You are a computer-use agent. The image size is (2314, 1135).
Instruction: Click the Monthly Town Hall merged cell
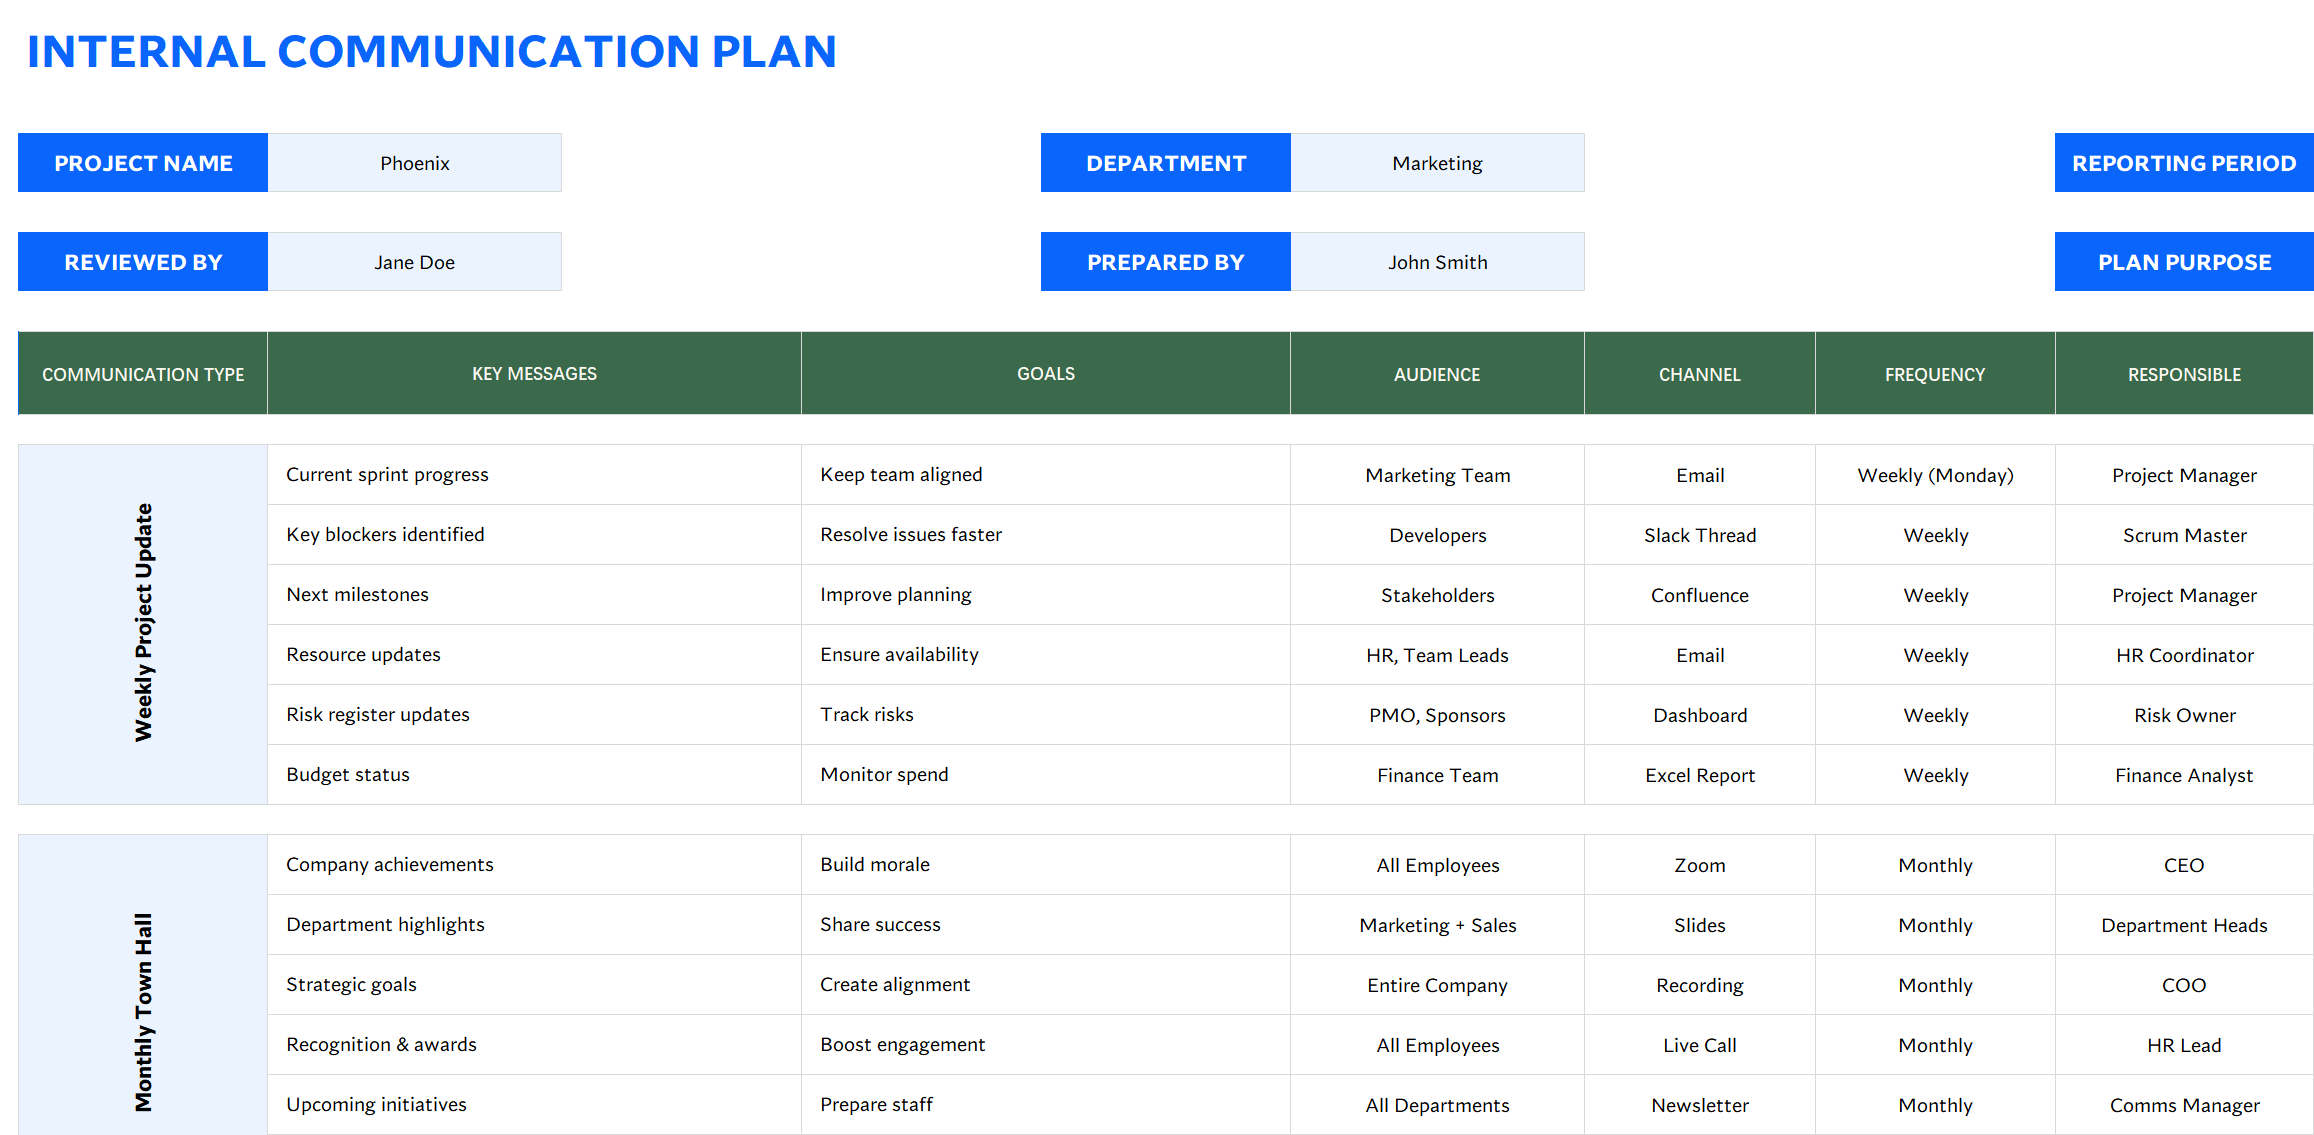pyautogui.click(x=143, y=985)
